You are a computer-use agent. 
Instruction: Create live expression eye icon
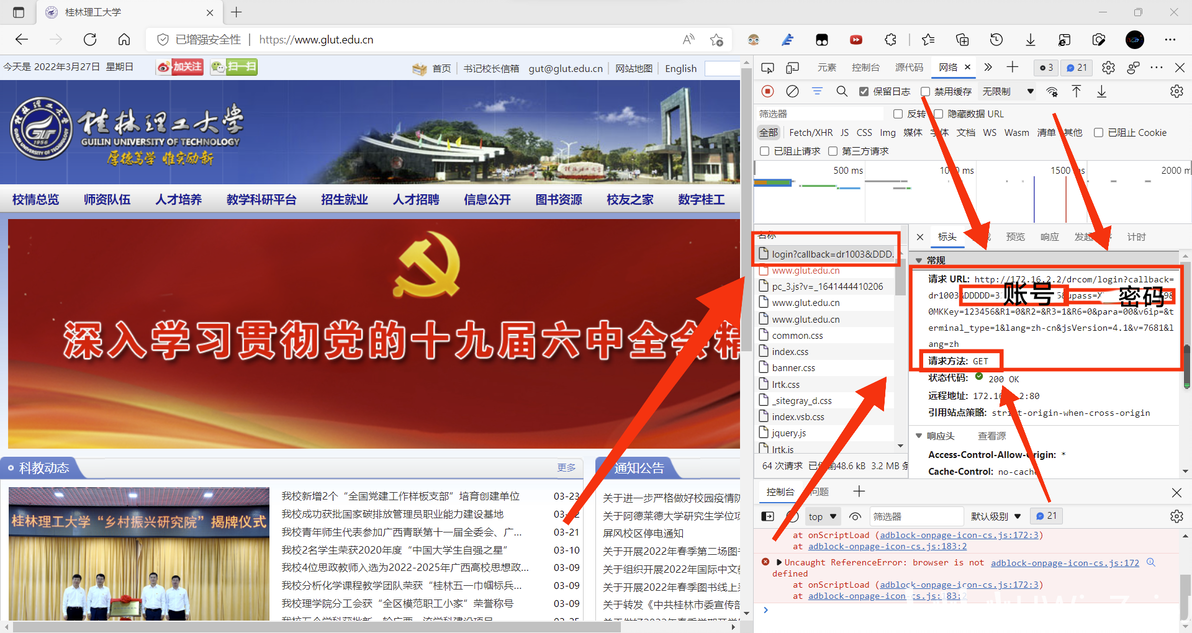point(855,517)
